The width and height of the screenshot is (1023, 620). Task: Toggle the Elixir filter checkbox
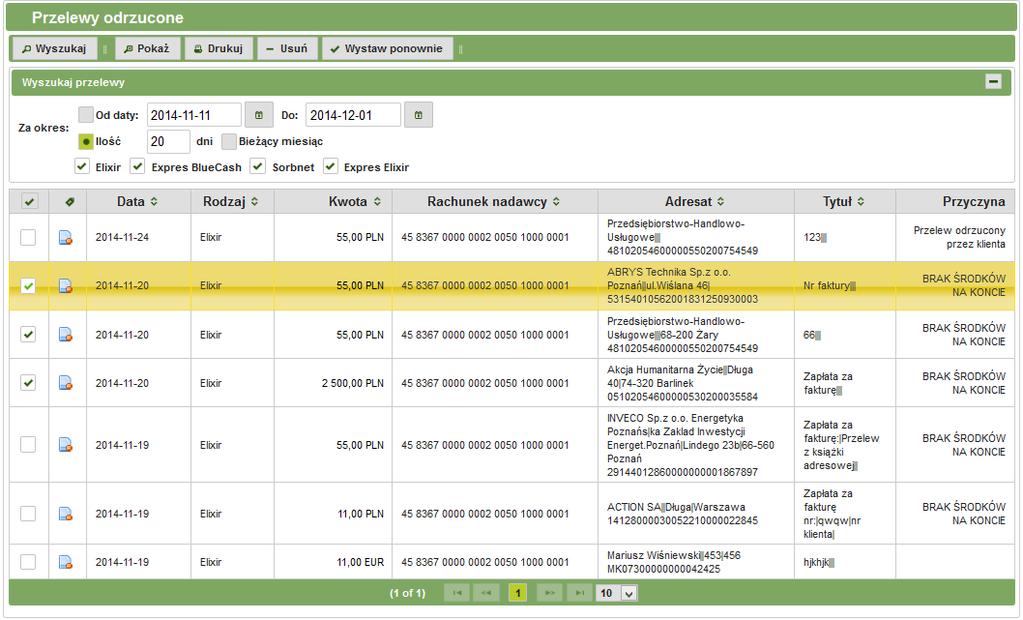[82, 166]
